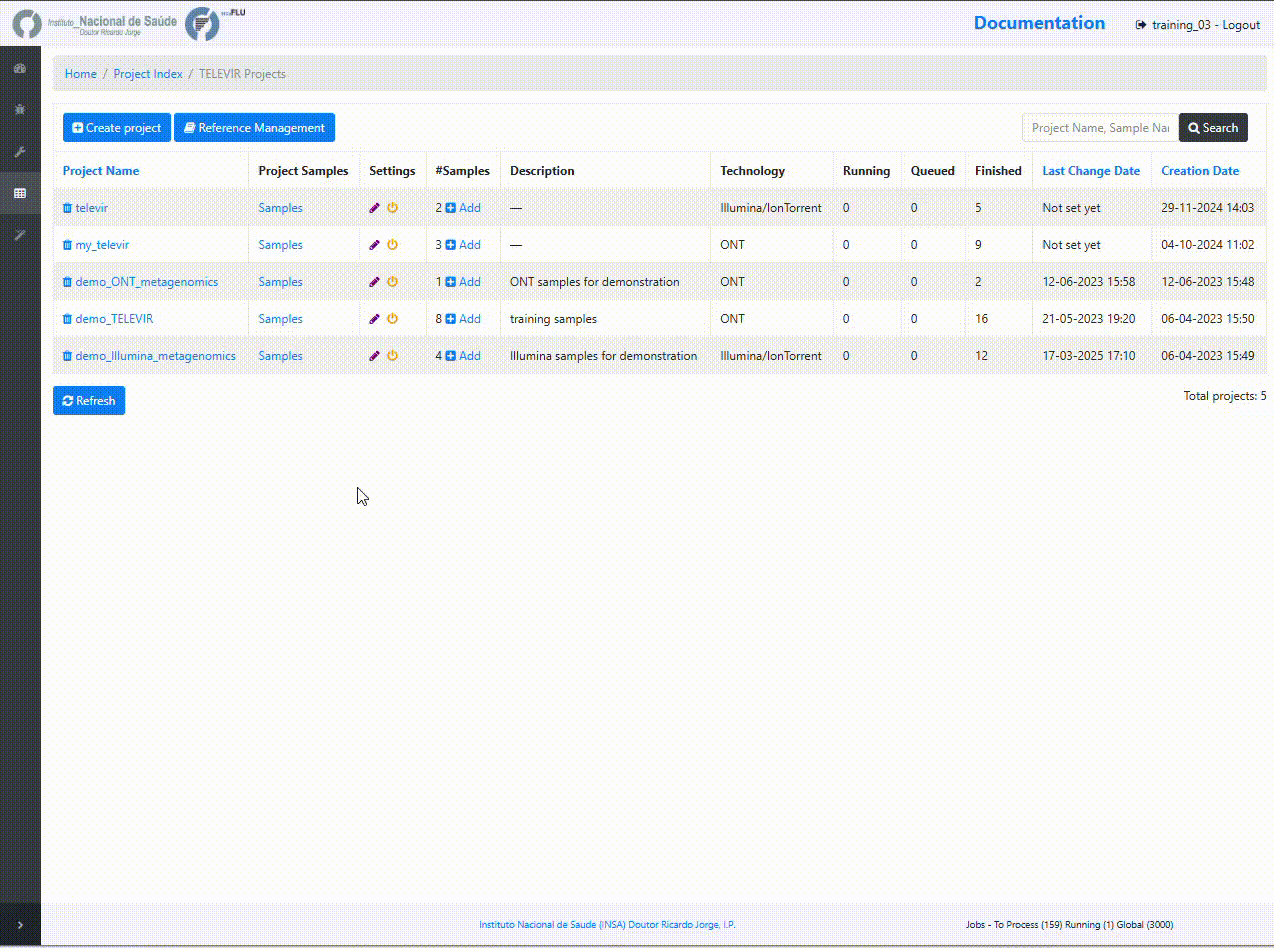Go to Home in the breadcrumb
Image resolution: width=1274 pixels, height=948 pixels.
coord(81,74)
